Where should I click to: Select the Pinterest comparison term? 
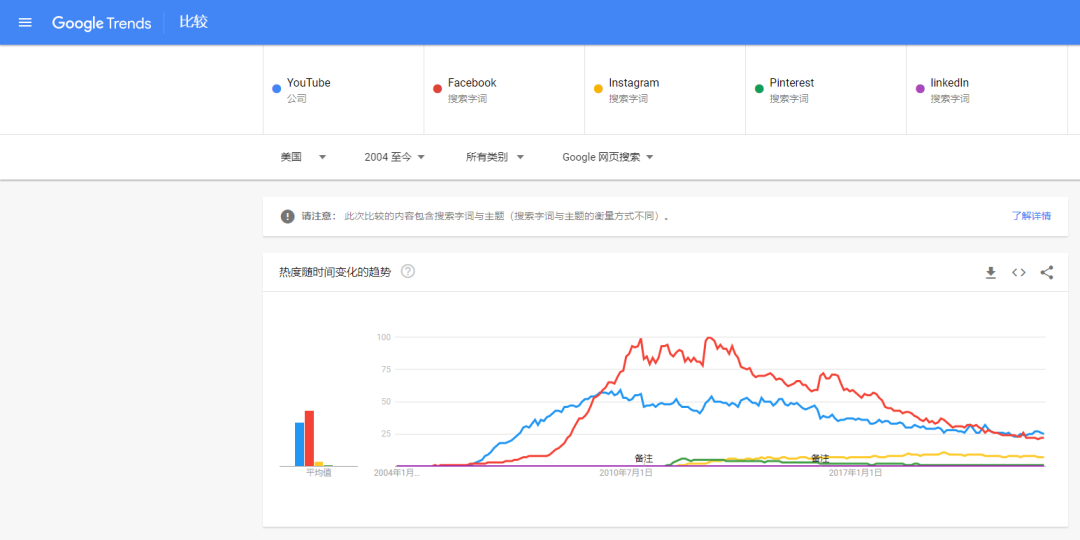[x=826, y=90]
